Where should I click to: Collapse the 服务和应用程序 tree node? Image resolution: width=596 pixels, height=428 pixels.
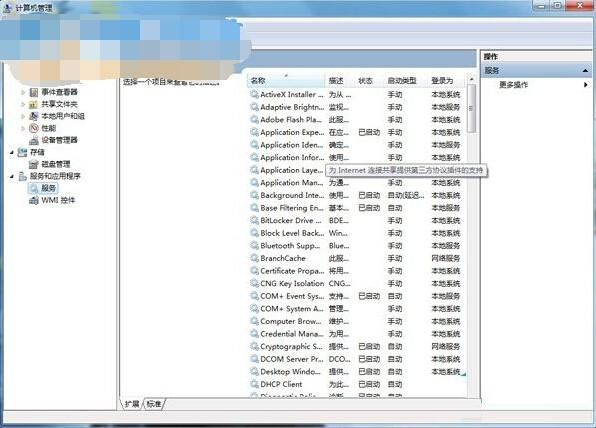(x=12, y=176)
